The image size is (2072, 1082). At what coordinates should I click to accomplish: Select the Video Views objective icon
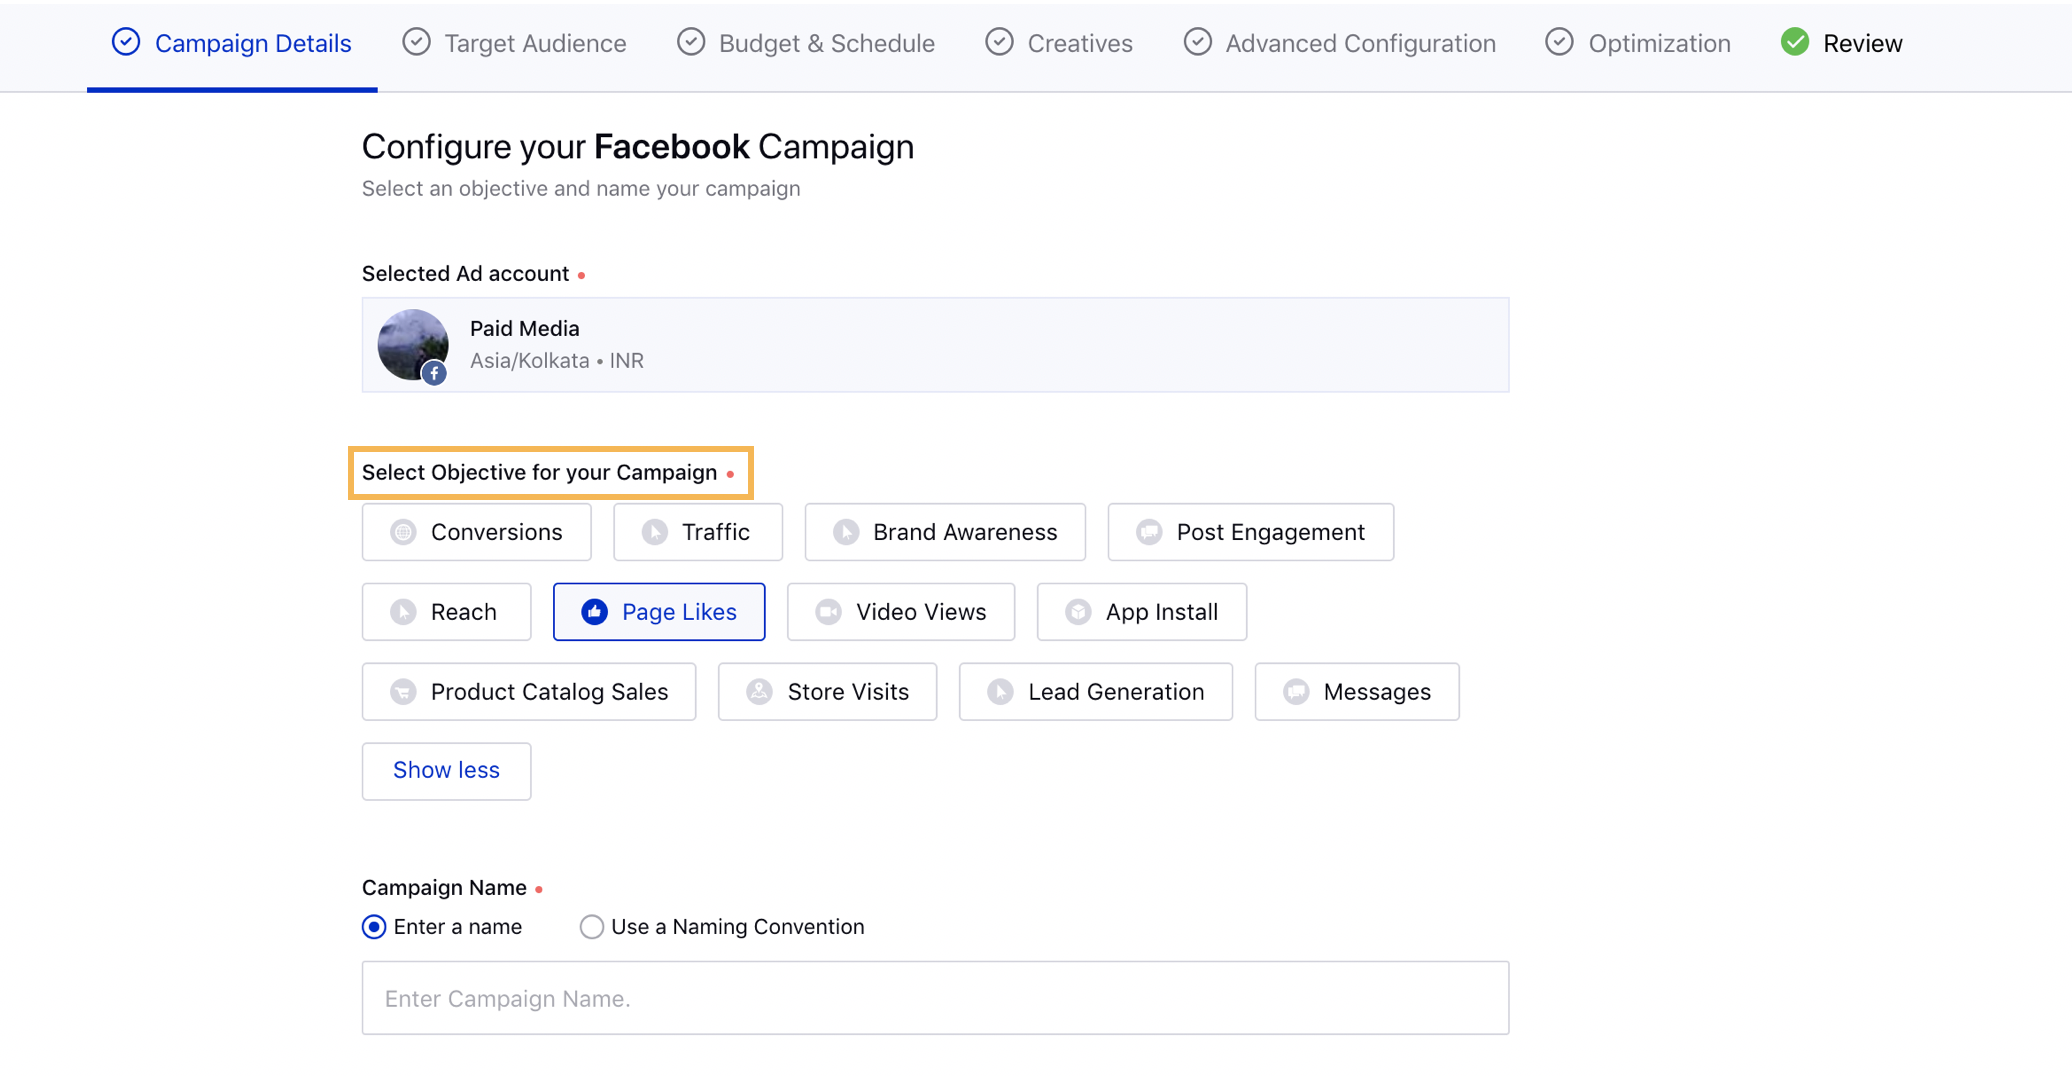(826, 611)
